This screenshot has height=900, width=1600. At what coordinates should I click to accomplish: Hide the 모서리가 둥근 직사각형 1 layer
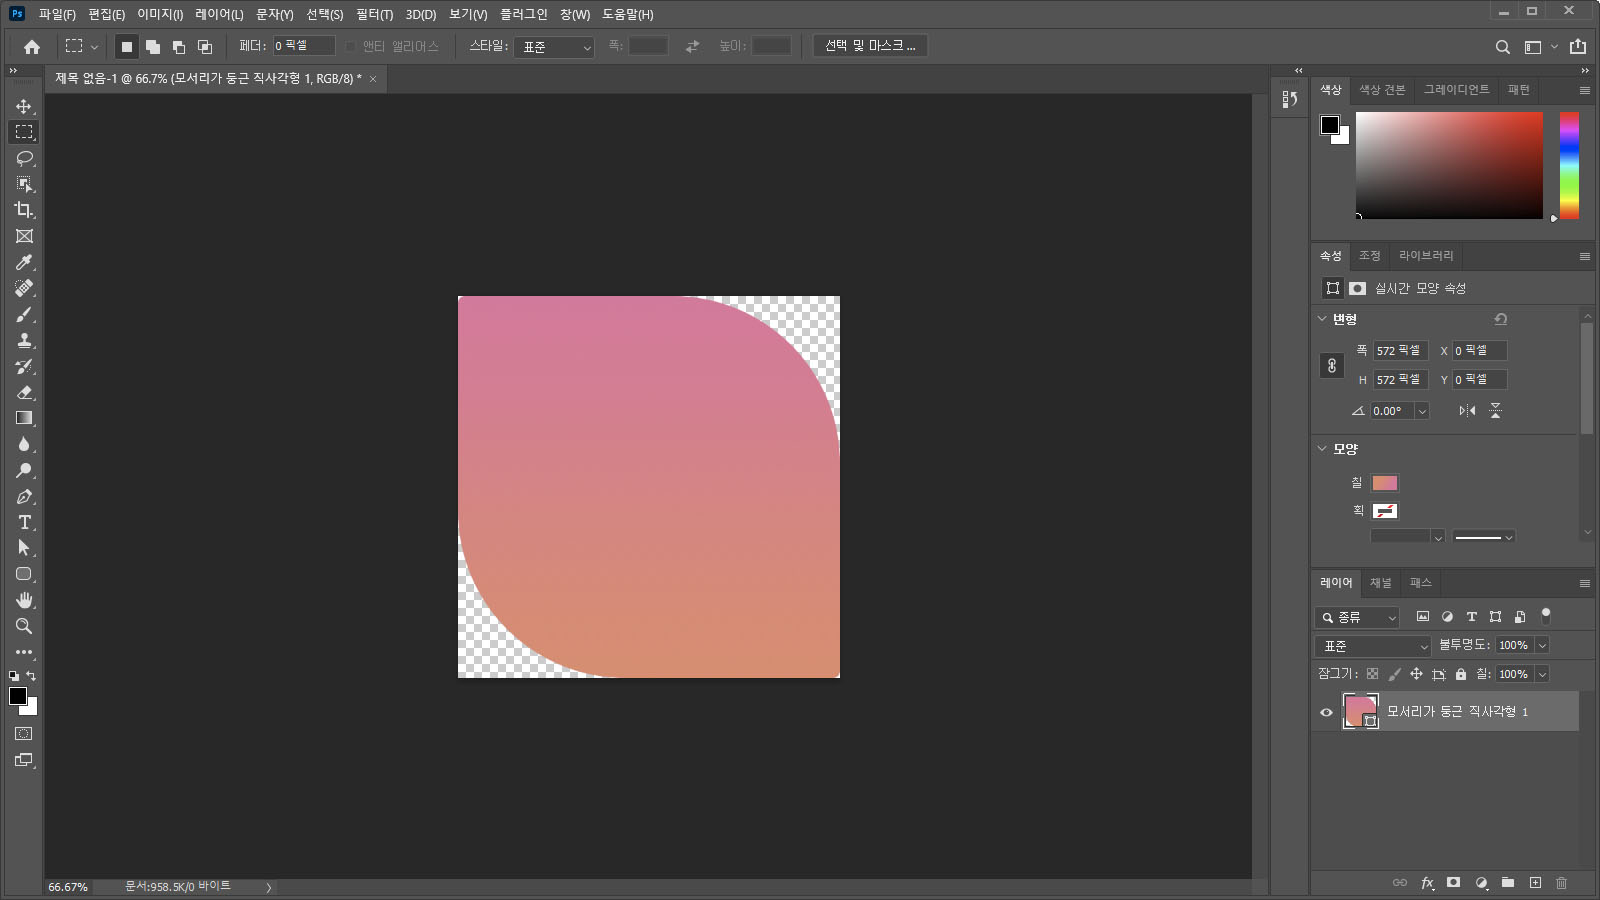coord(1326,712)
